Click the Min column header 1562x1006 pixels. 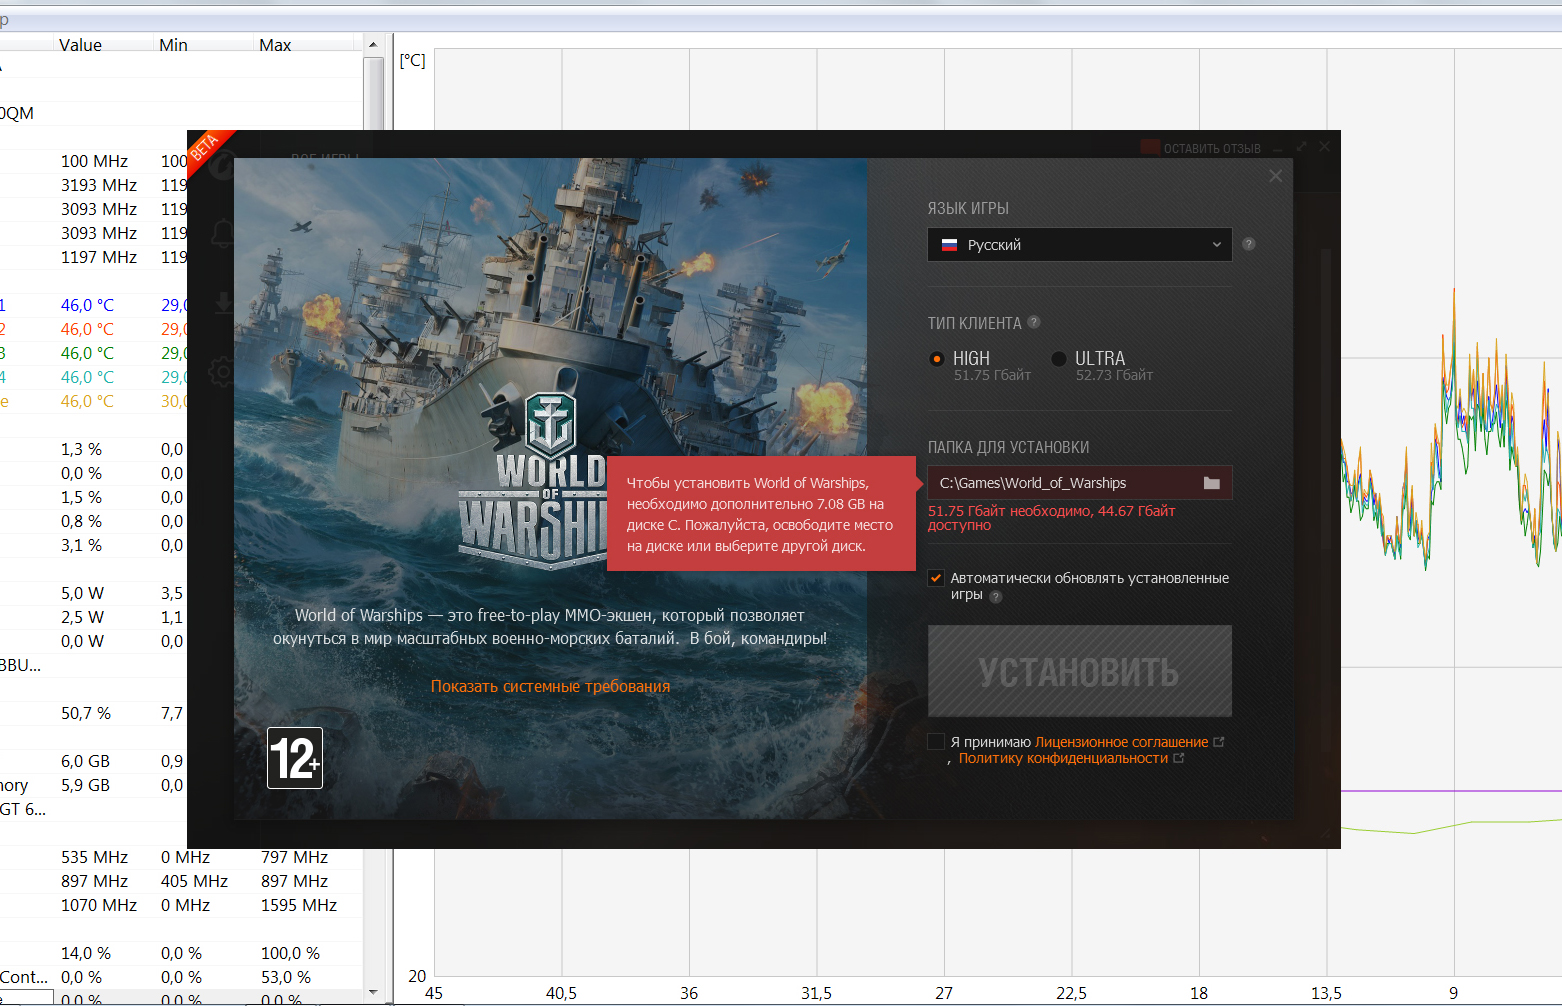pos(173,45)
